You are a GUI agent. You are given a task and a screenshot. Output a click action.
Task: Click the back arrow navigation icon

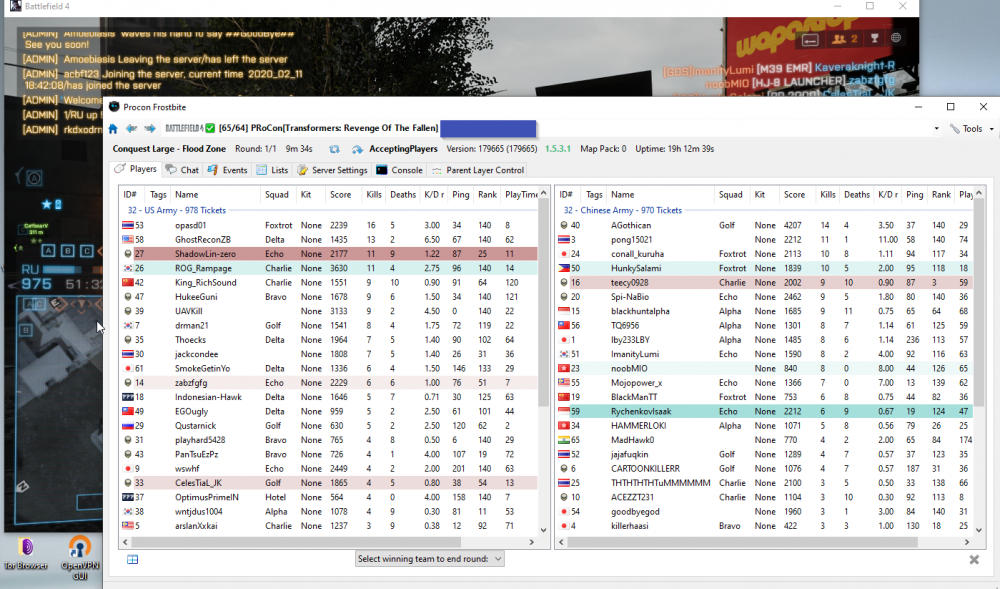click(x=131, y=128)
